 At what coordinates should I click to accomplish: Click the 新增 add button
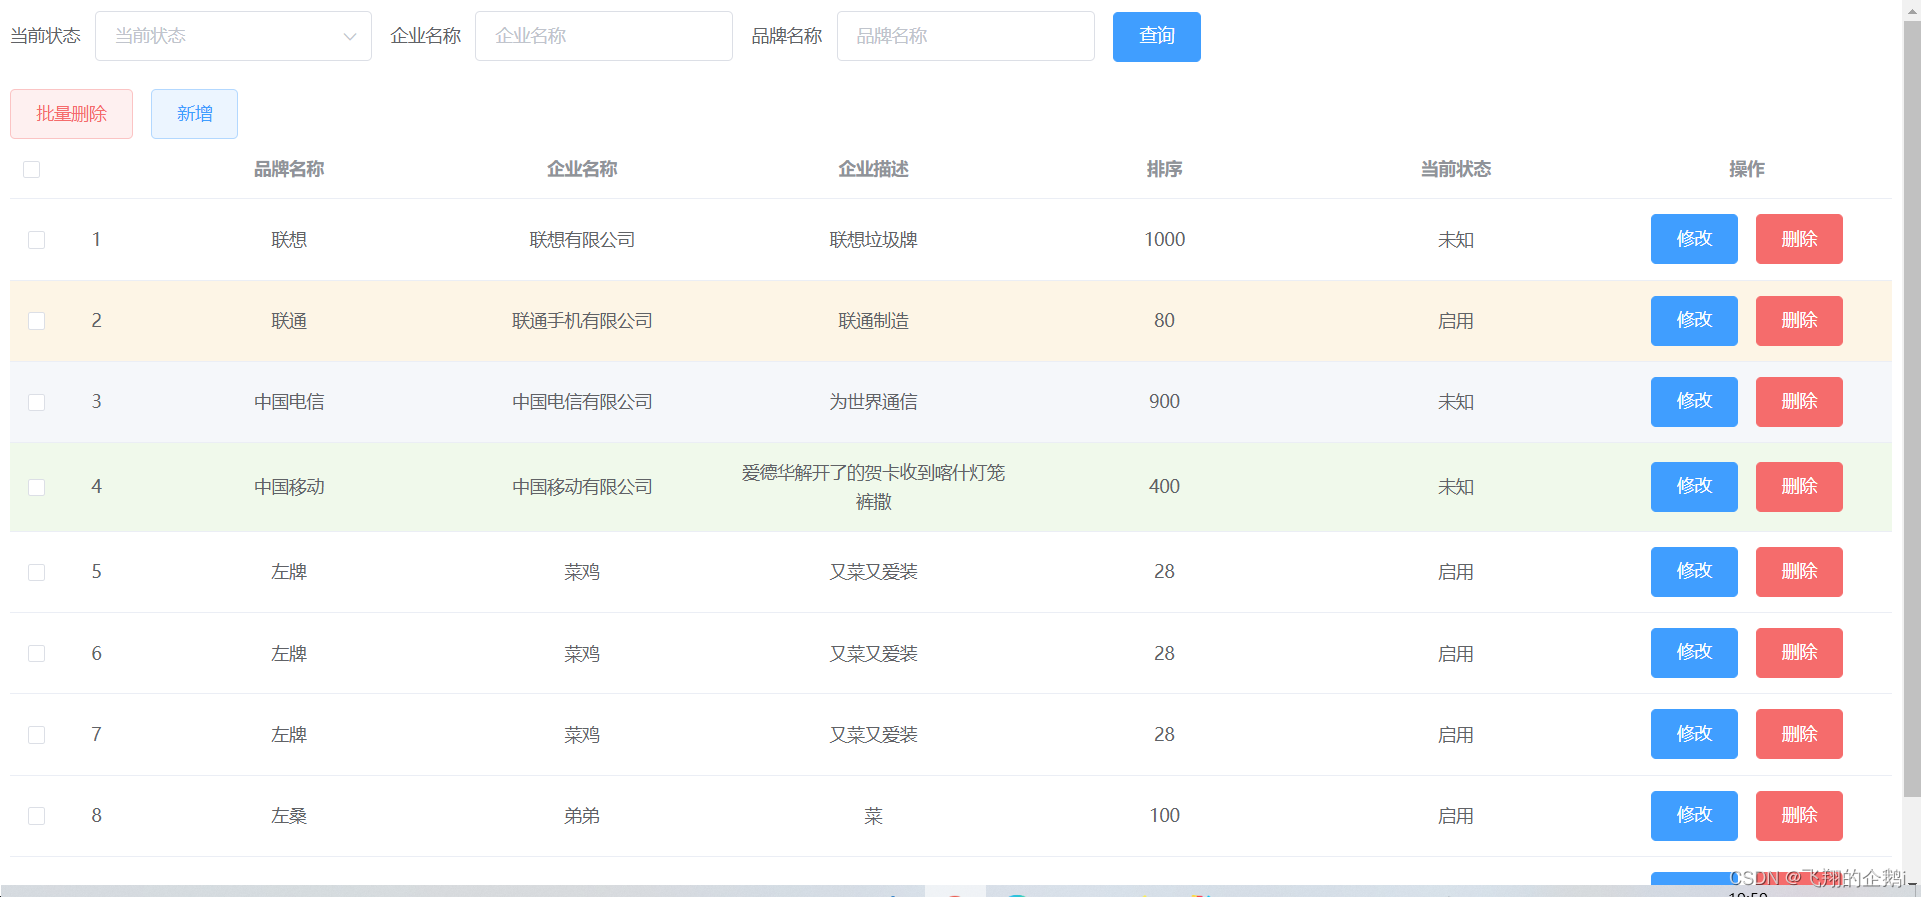coord(194,114)
